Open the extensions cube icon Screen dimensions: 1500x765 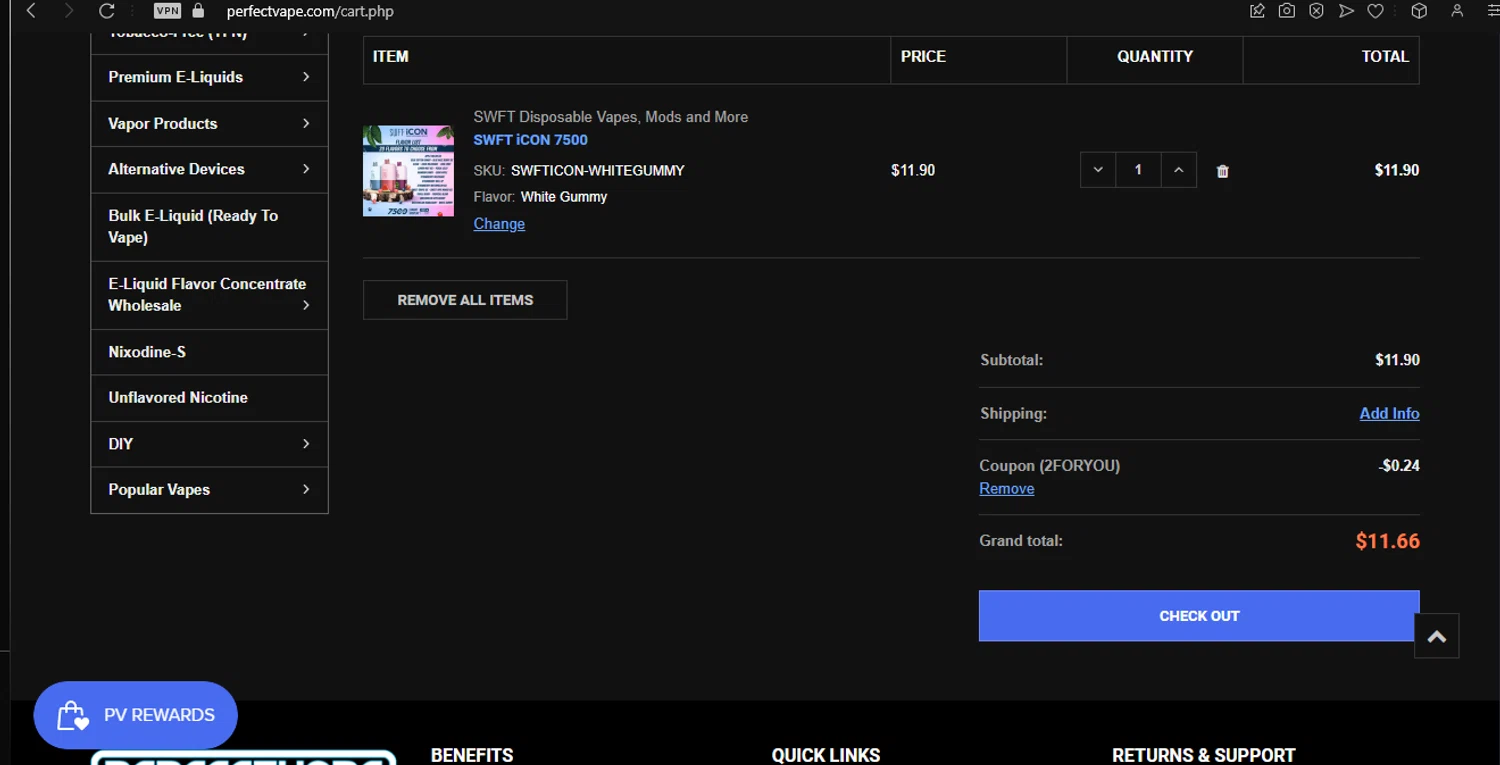(x=1419, y=11)
